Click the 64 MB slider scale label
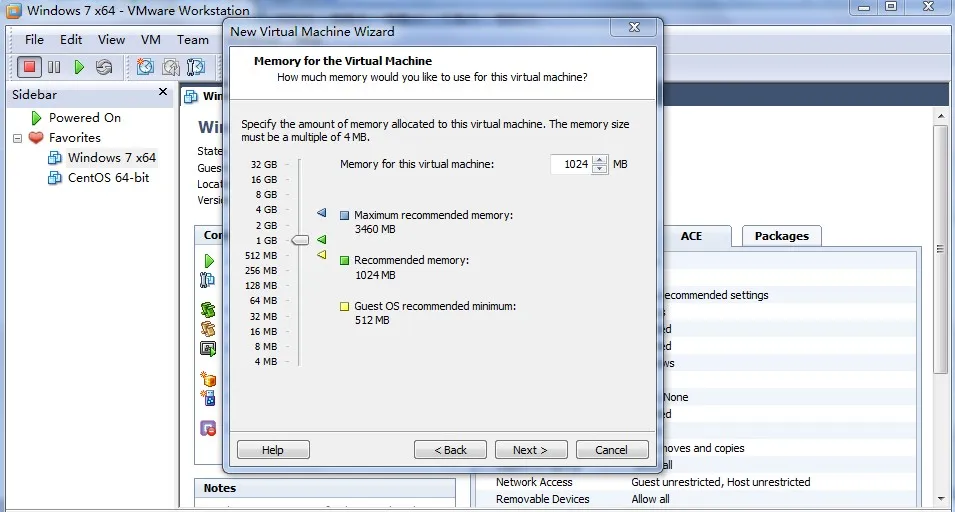955x512 pixels. pos(263,301)
